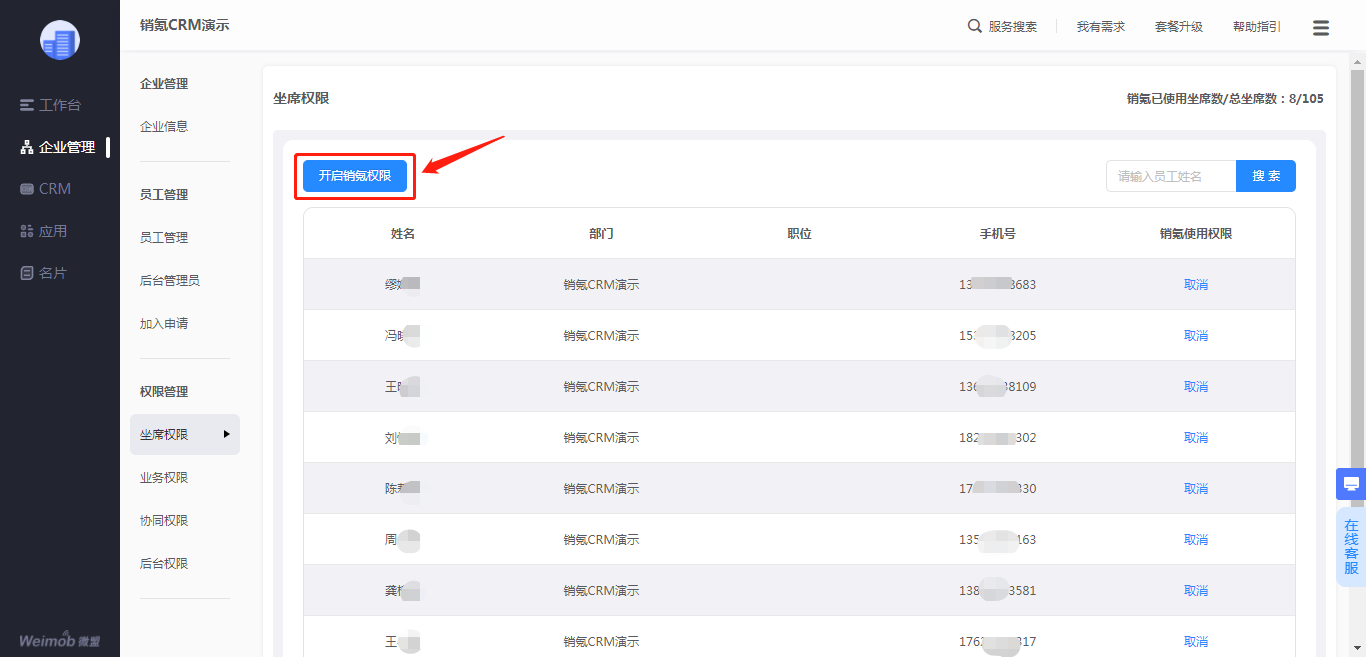Open the CRM section in the sidebar
This screenshot has width=1366, height=657.
(x=46, y=189)
